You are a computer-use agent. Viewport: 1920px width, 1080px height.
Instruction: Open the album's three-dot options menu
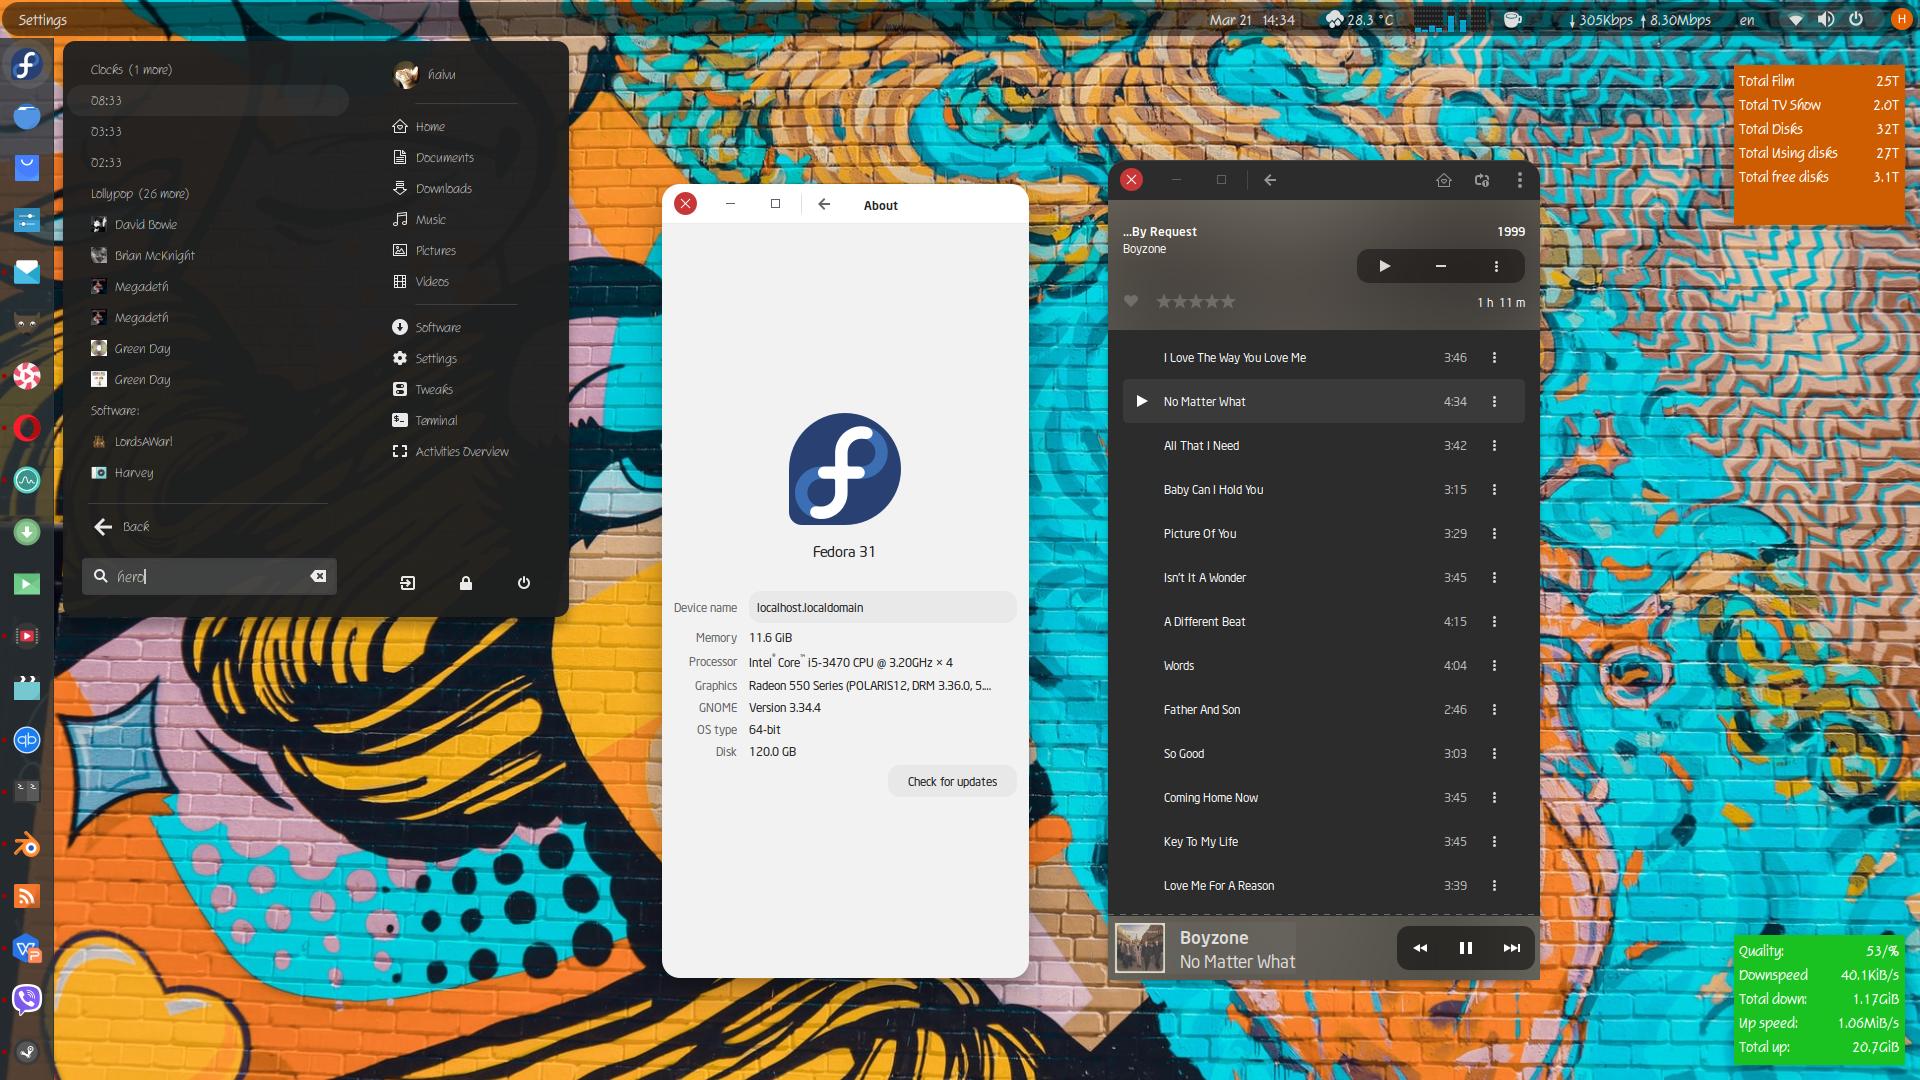coord(1496,266)
